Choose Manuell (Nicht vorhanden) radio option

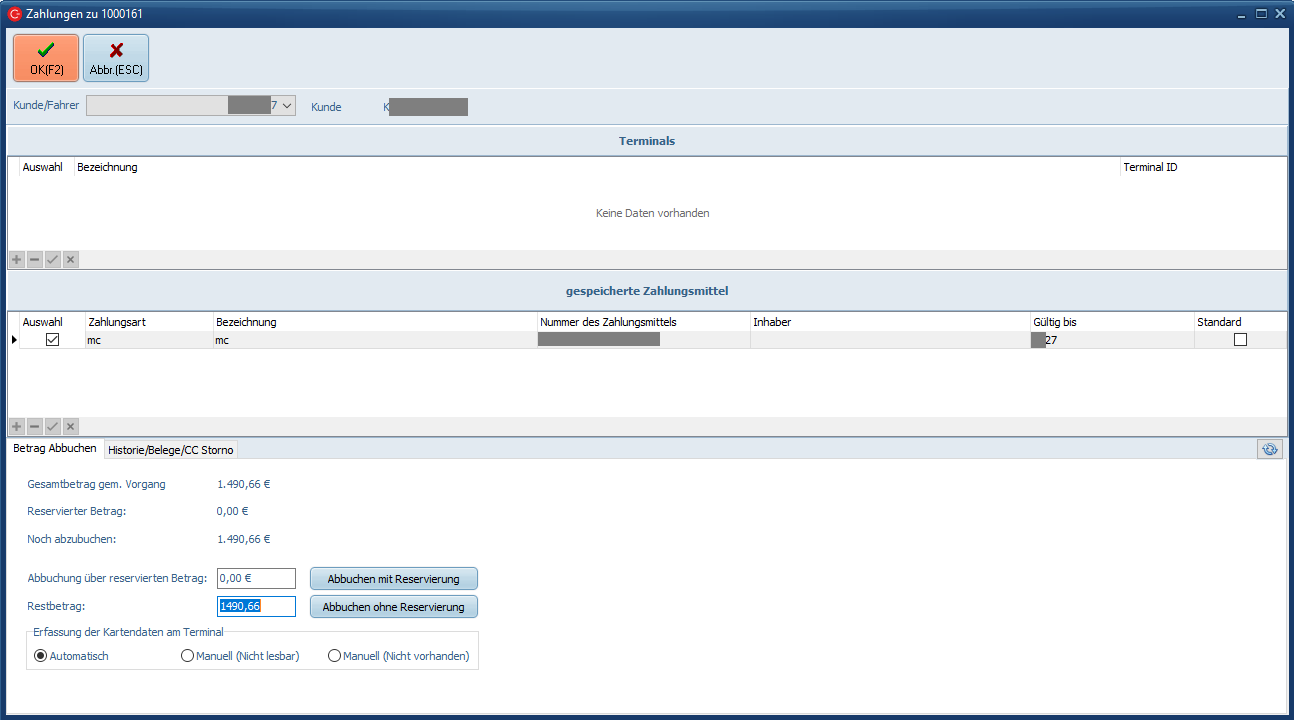pos(334,656)
